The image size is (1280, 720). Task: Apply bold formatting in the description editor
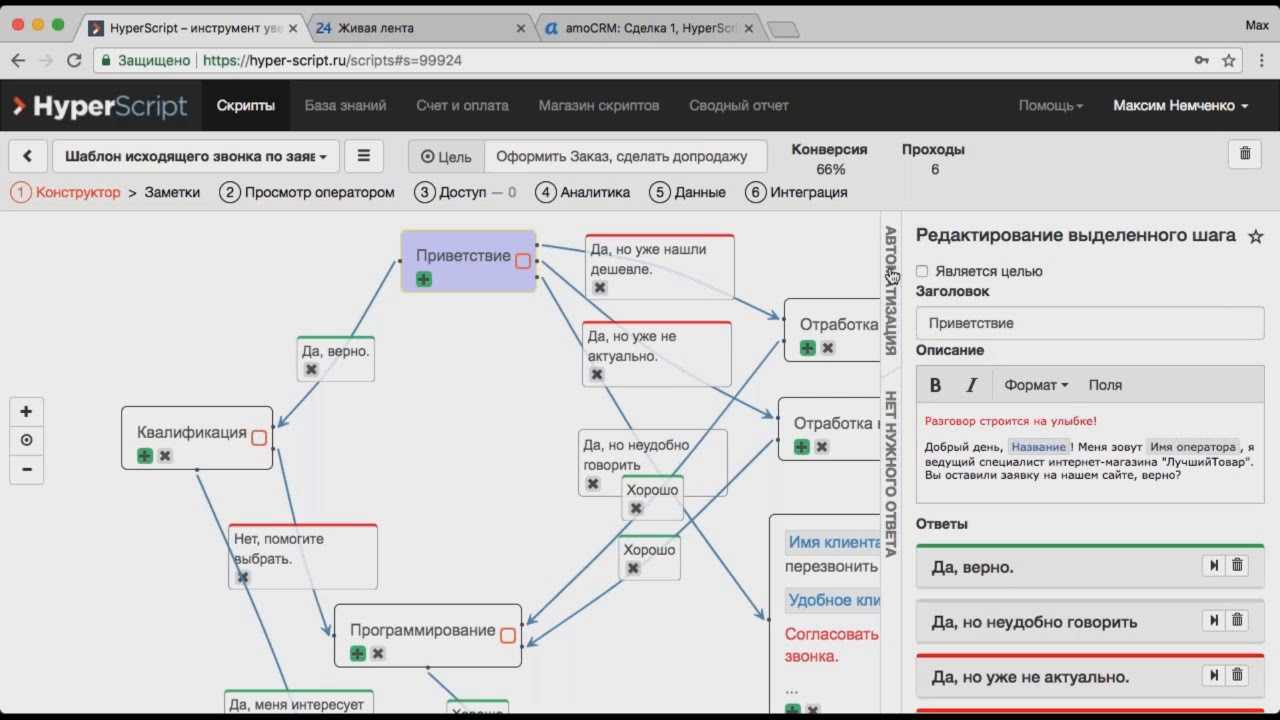935,385
